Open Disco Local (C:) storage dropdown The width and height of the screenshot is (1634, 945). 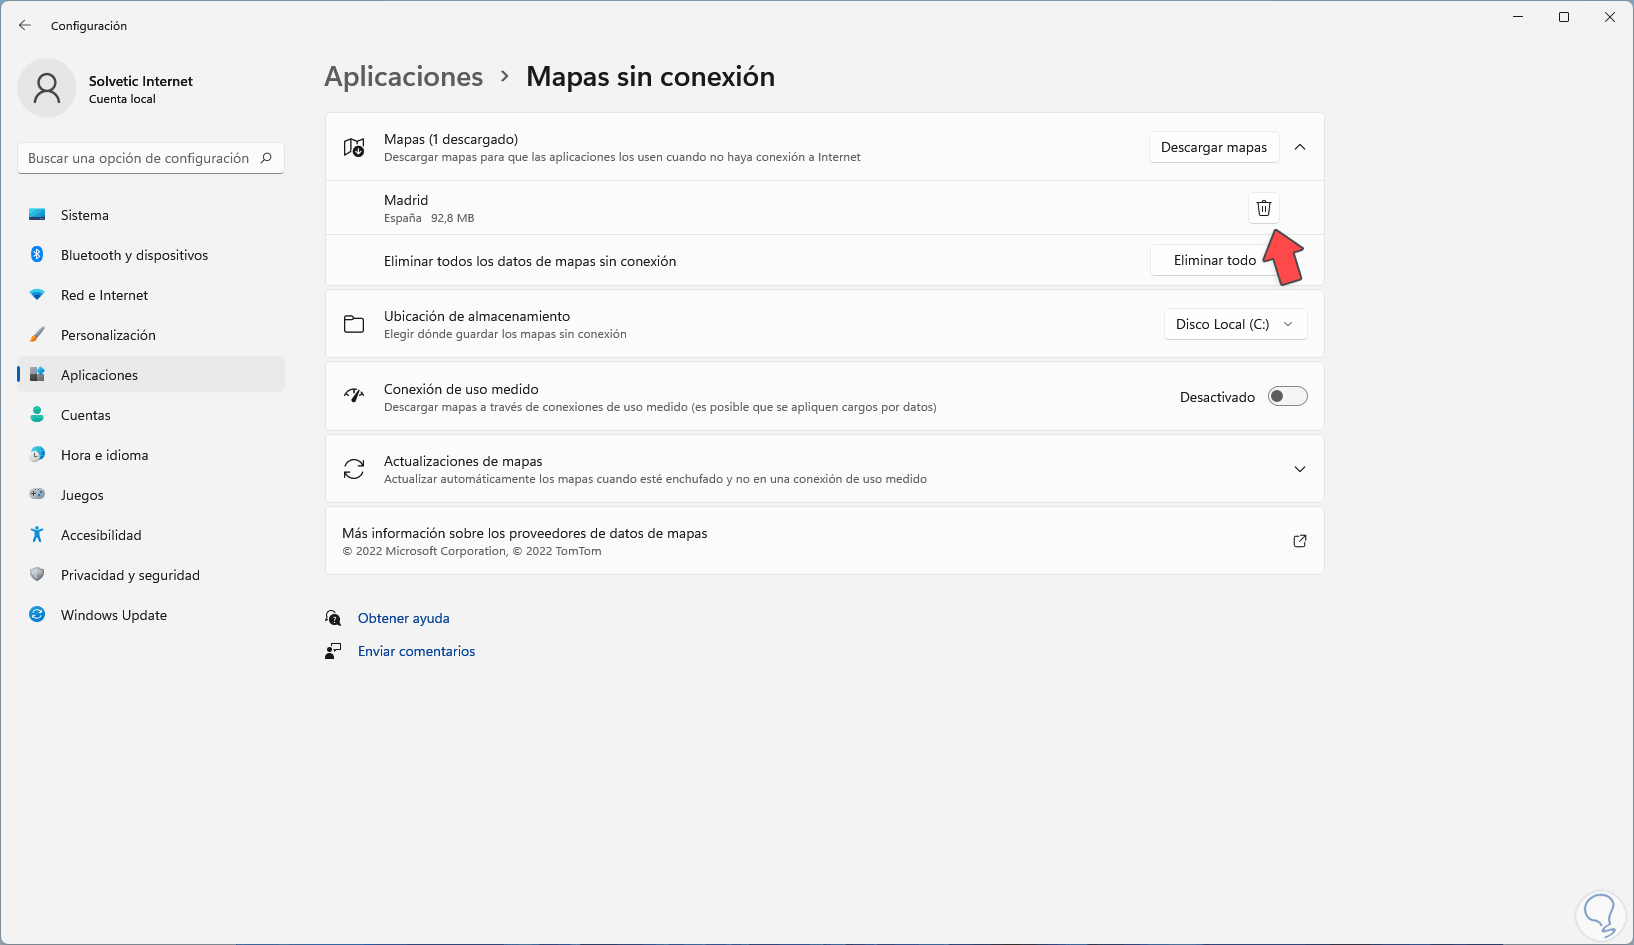tap(1235, 324)
